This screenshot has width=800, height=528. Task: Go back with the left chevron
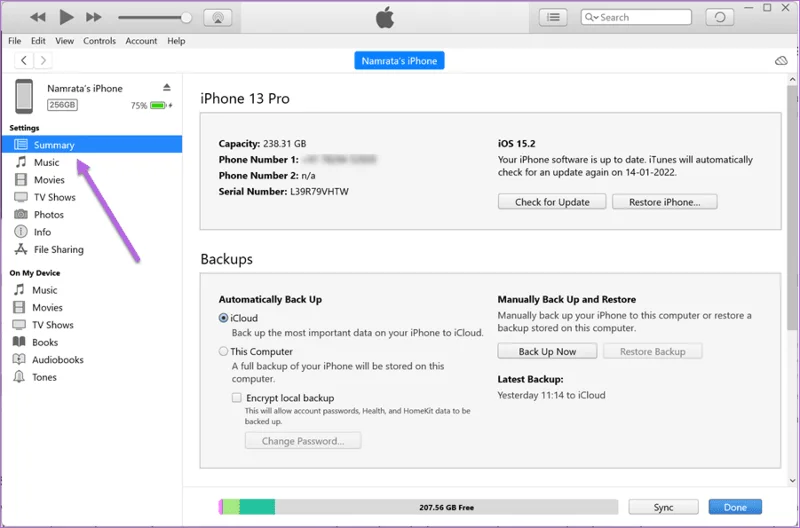(x=24, y=60)
